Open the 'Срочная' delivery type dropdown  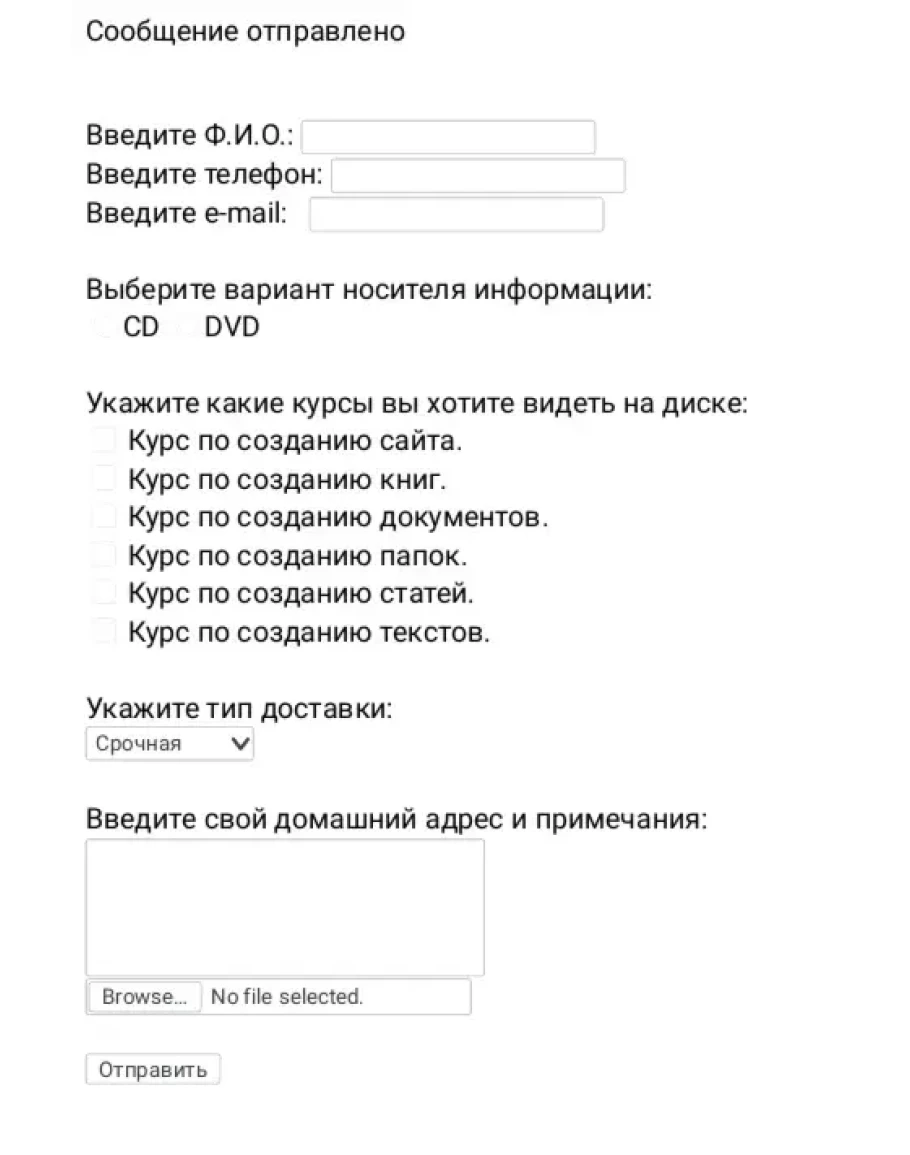tap(169, 744)
